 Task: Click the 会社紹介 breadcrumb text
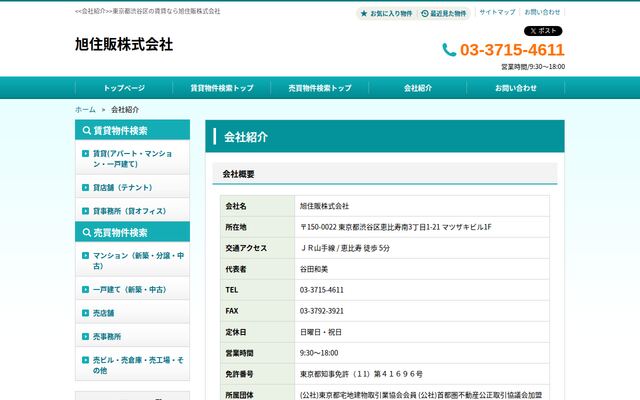coord(125,109)
